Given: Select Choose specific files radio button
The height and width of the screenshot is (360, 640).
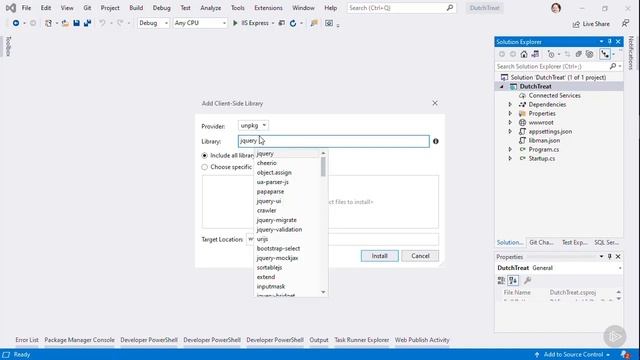Looking at the screenshot, I should coord(204,167).
